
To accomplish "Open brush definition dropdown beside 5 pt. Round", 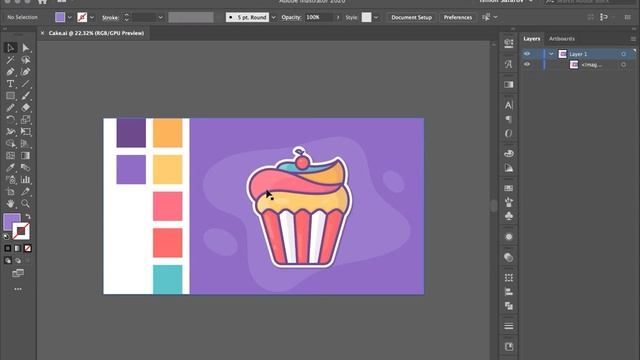I will tap(273, 18).
